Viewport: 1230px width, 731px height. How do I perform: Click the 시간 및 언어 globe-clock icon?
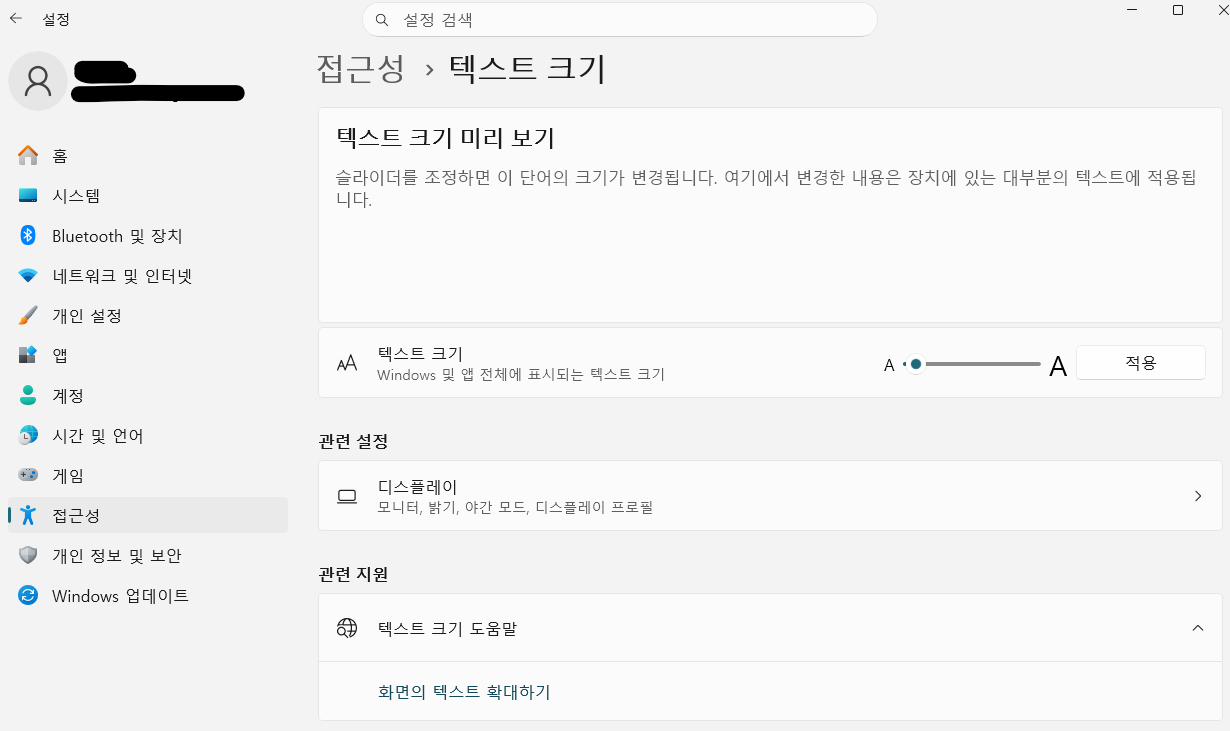tap(28, 436)
